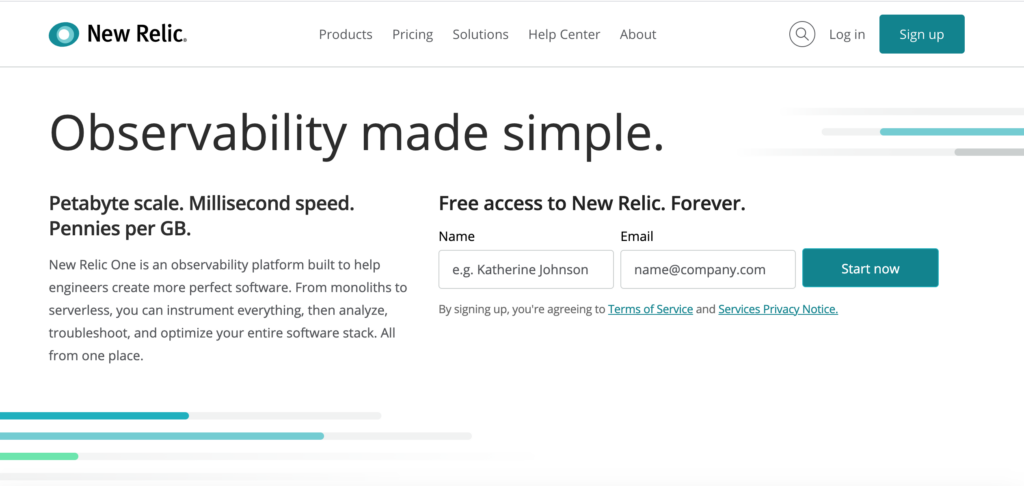Open the search magnifier icon
The image size is (1024, 486).
click(x=802, y=34)
